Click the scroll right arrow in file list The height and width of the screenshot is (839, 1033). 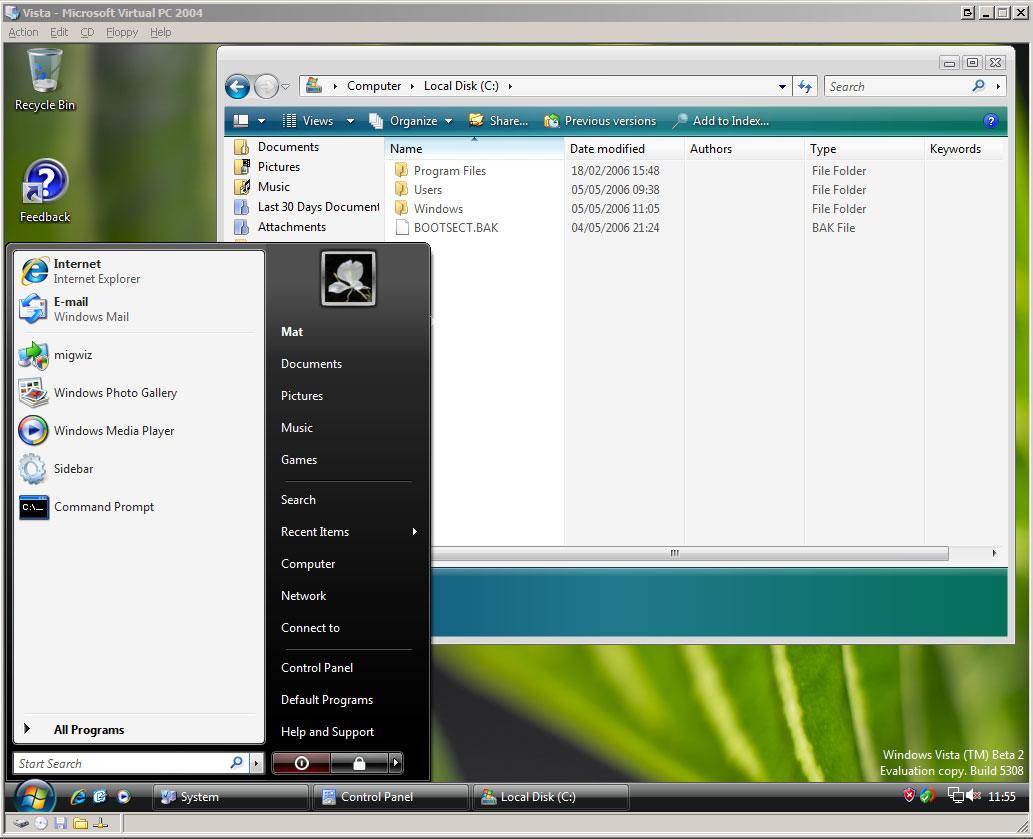[x=994, y=553]
